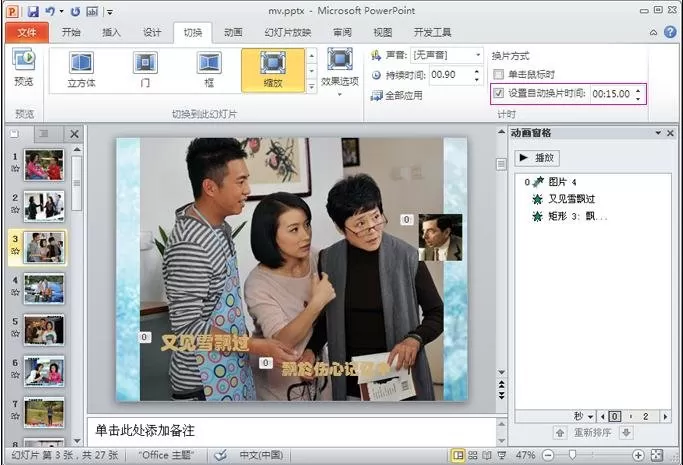Close the slide thumbnail pane
This screenshot has width=683, height=465.
(74, 134)
